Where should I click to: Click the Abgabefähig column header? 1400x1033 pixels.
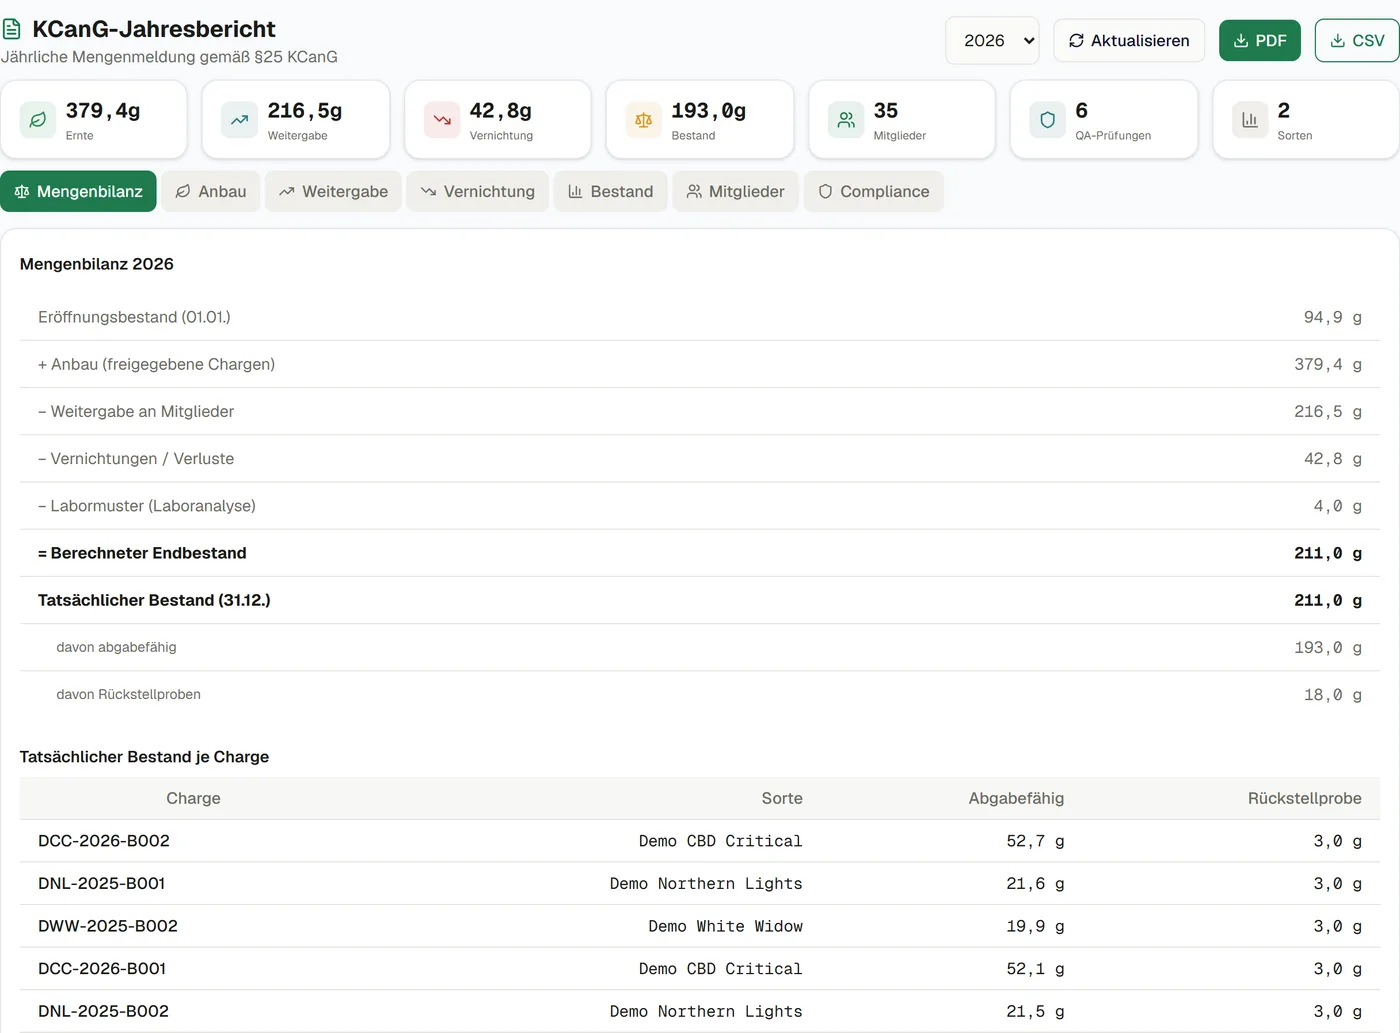click(x=1016, y=798)
